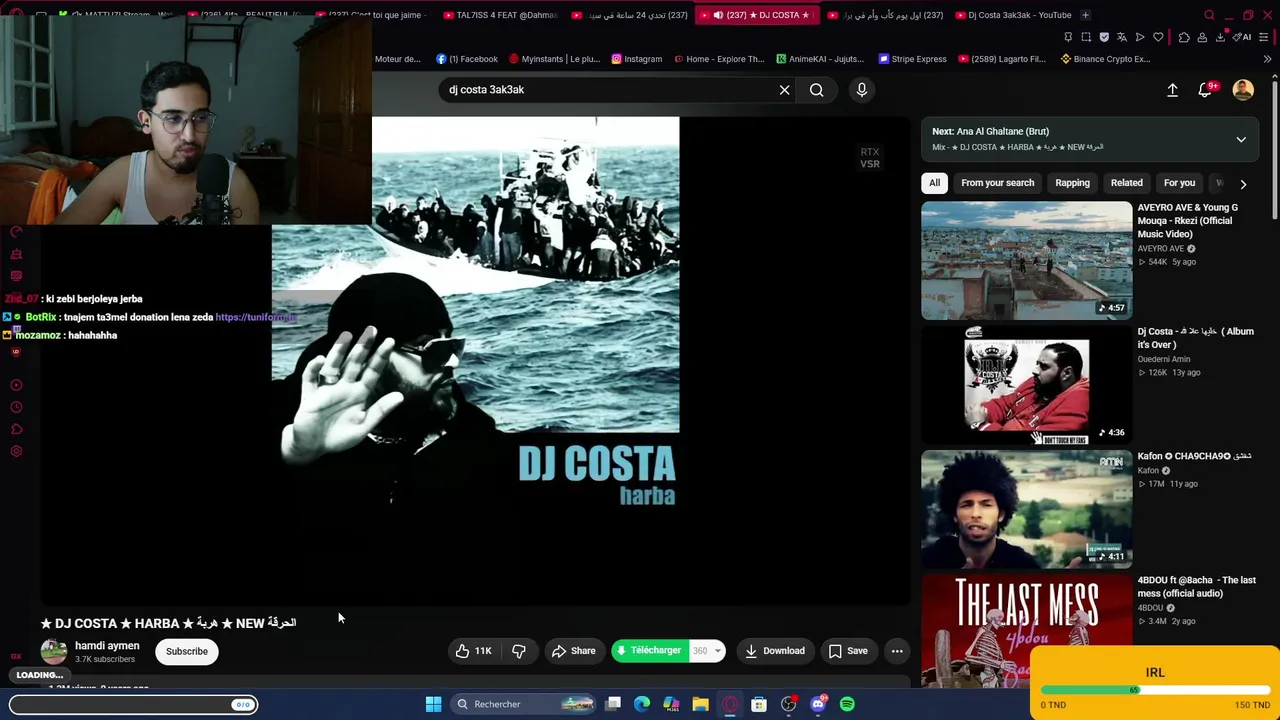Open the Facebook bookmark
Image resolution: width=1280 pixels, height=720 pixels.
pyautogui.click(x=467, y=59)
